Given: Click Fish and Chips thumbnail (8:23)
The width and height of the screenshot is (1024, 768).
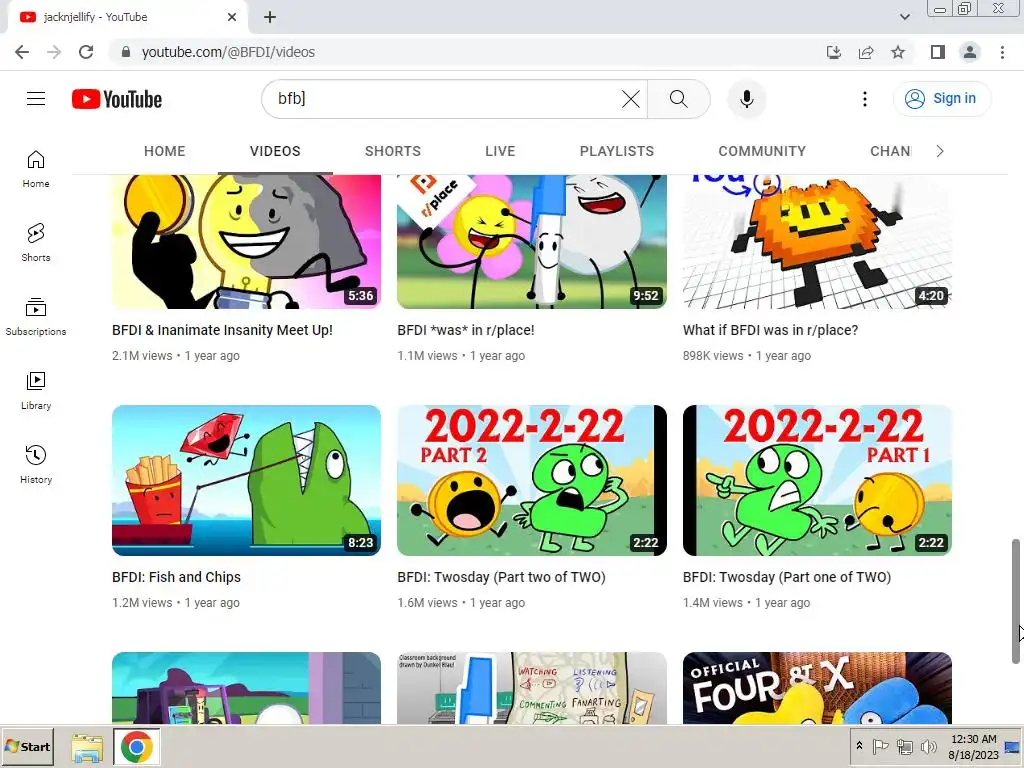Looking at the screenshot, I should point(246,481).
